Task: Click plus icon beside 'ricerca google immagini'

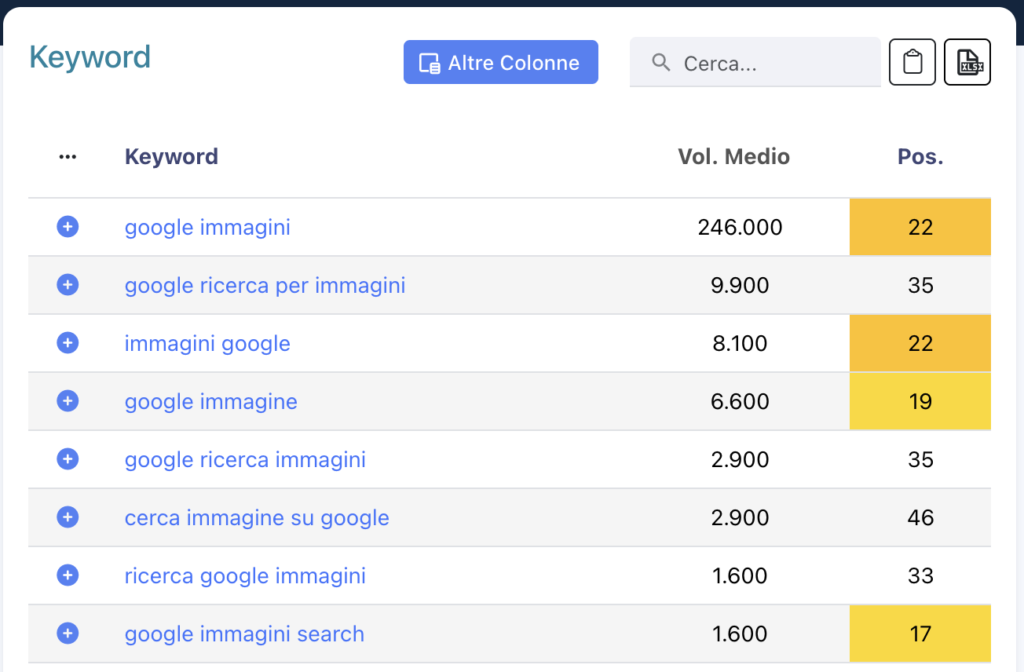Action: coord(67,575)
